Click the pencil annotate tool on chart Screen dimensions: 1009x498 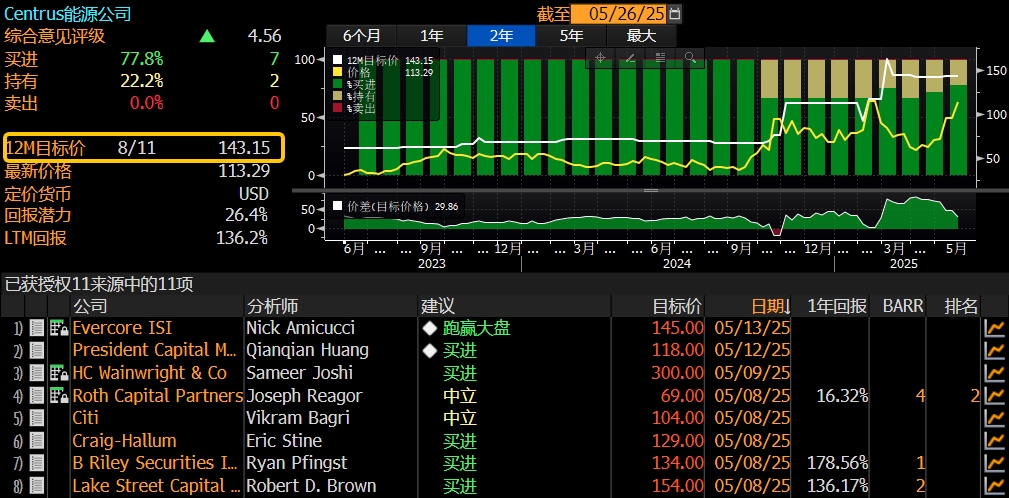click(630, 58)
